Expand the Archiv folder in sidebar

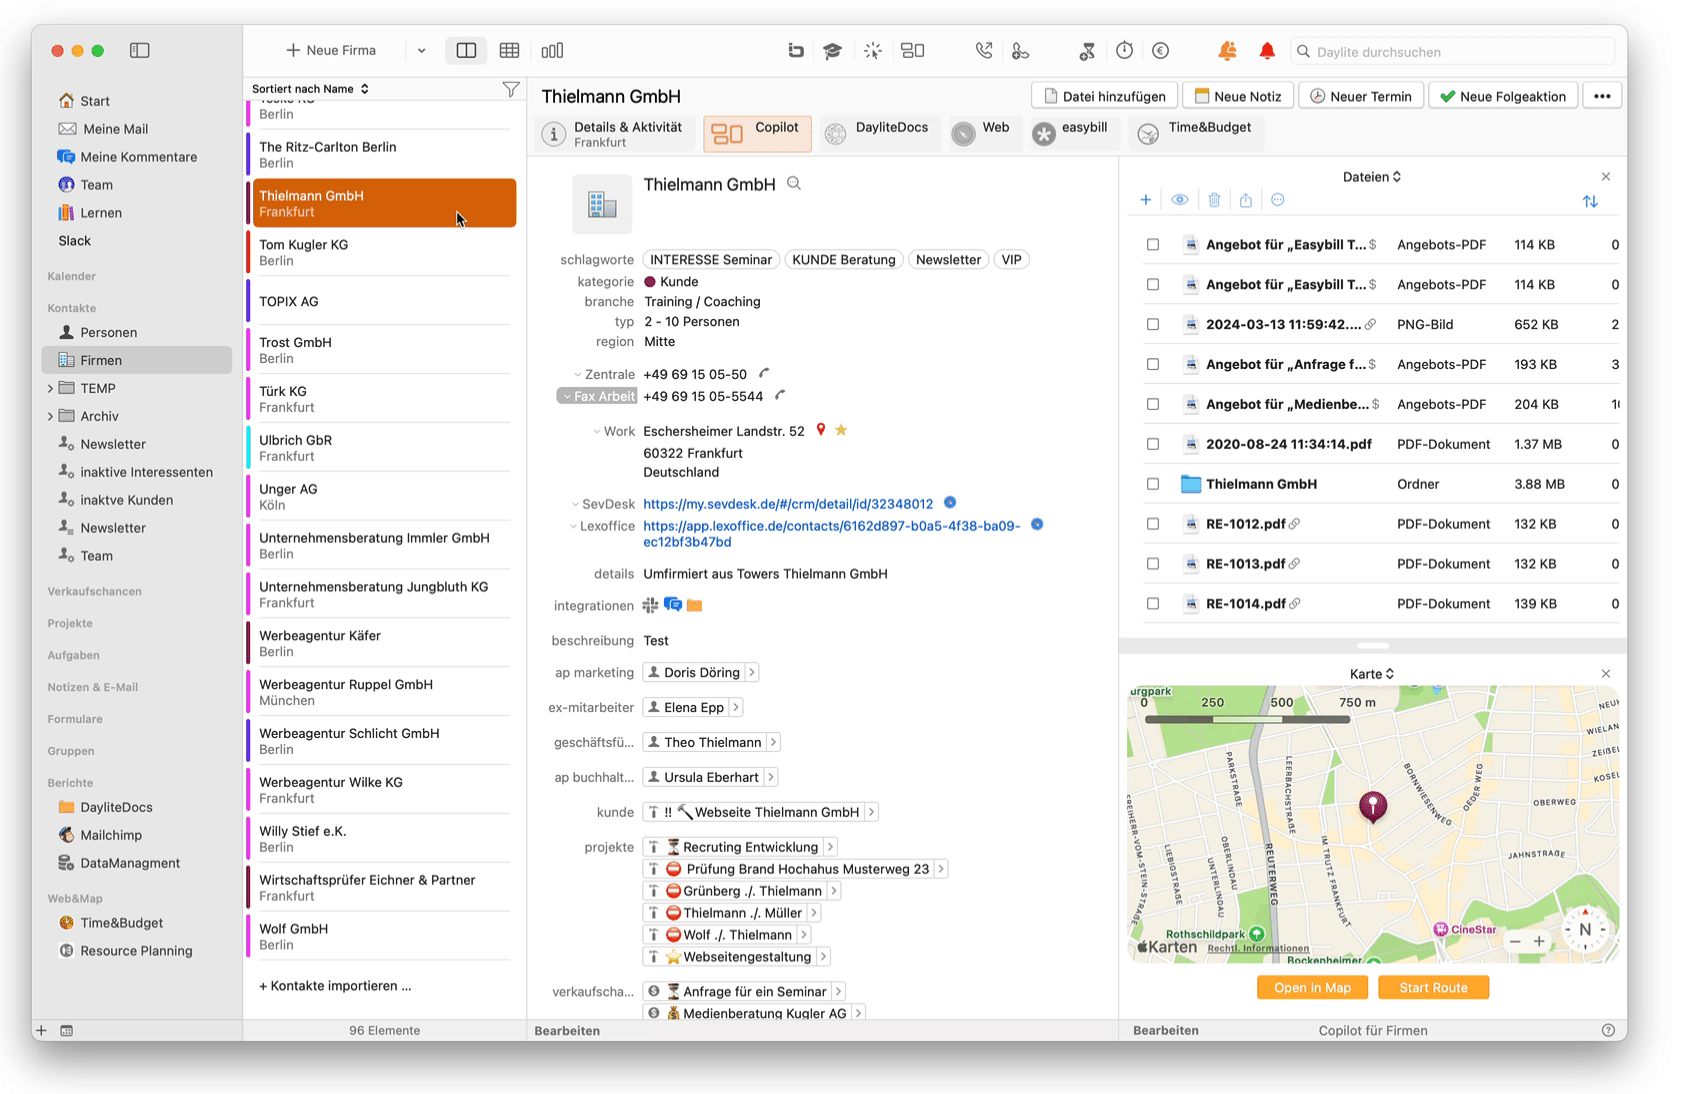click(51, 416)
